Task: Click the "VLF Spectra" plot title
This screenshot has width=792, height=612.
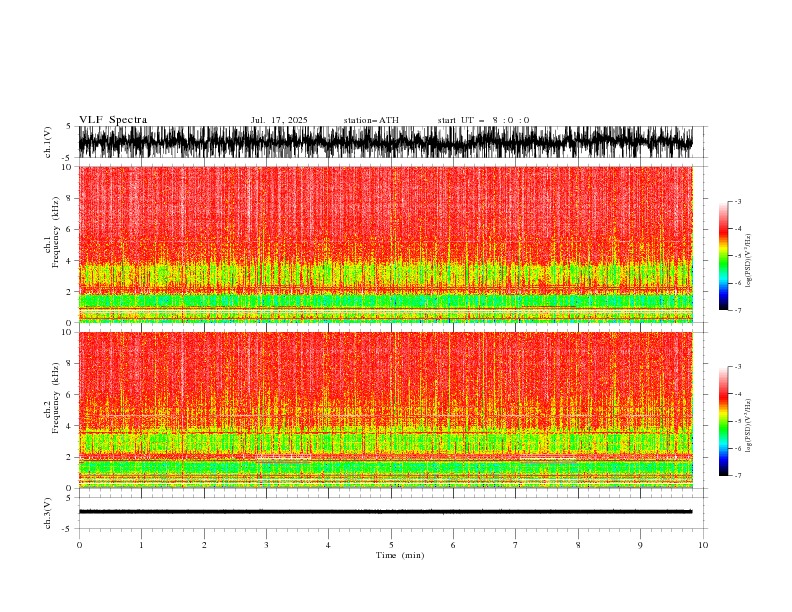Action: coord(113,120)
